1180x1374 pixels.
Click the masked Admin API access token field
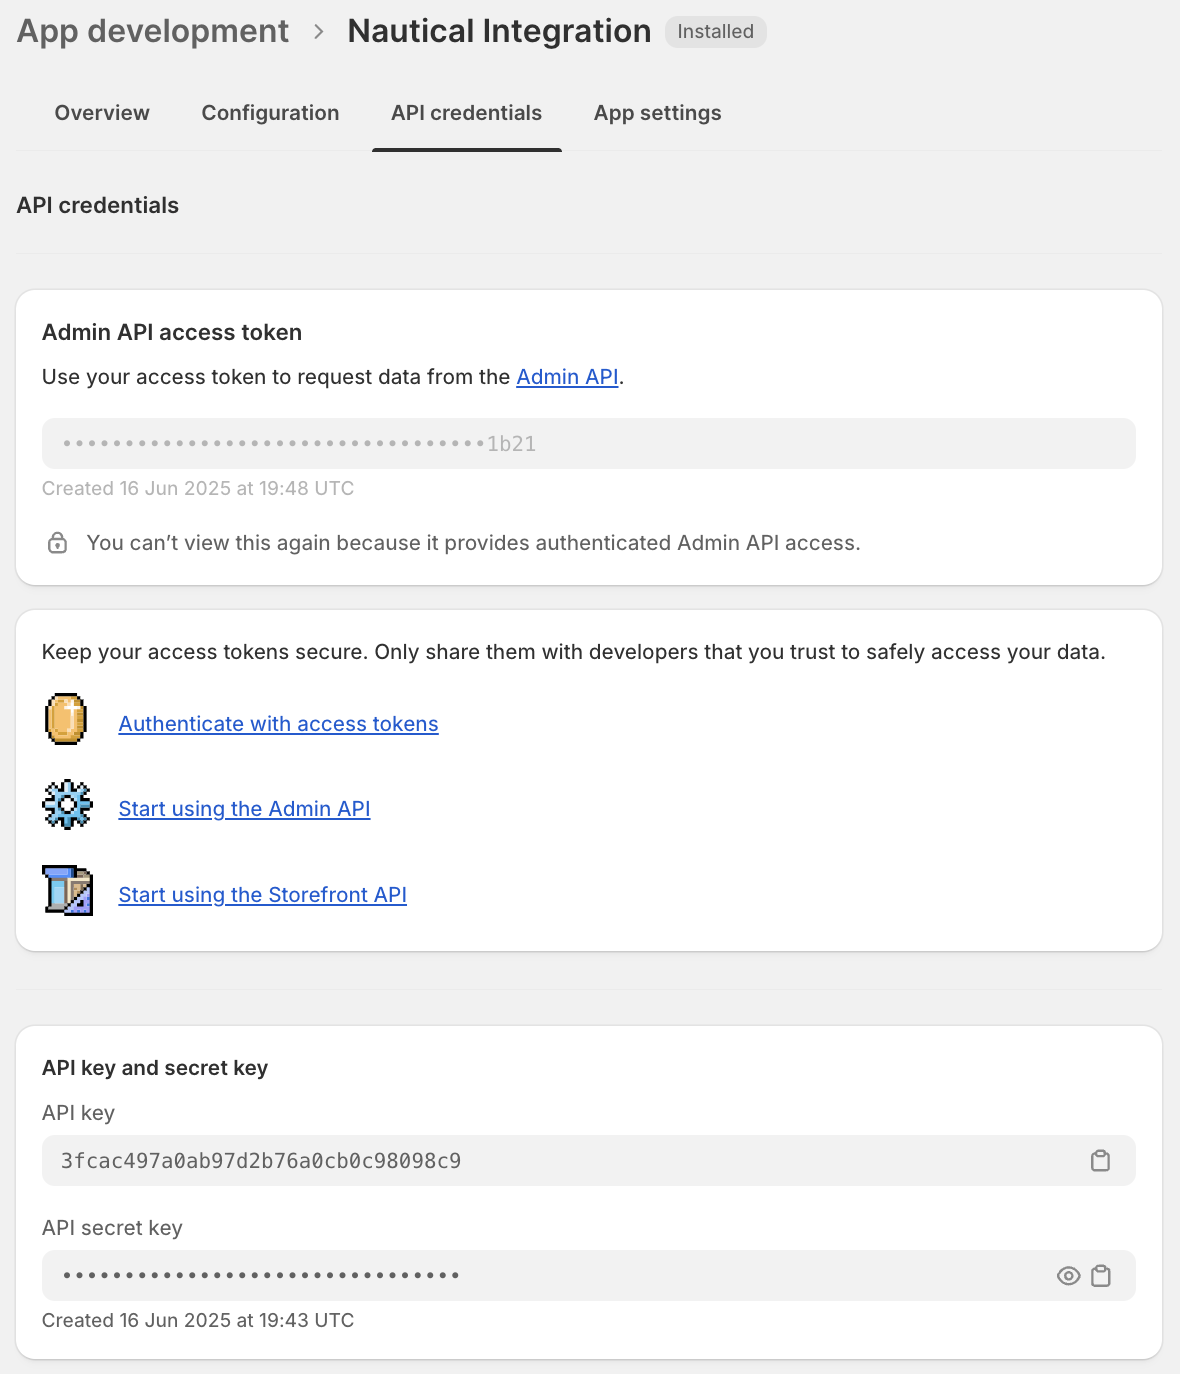[x=588, y=444]
